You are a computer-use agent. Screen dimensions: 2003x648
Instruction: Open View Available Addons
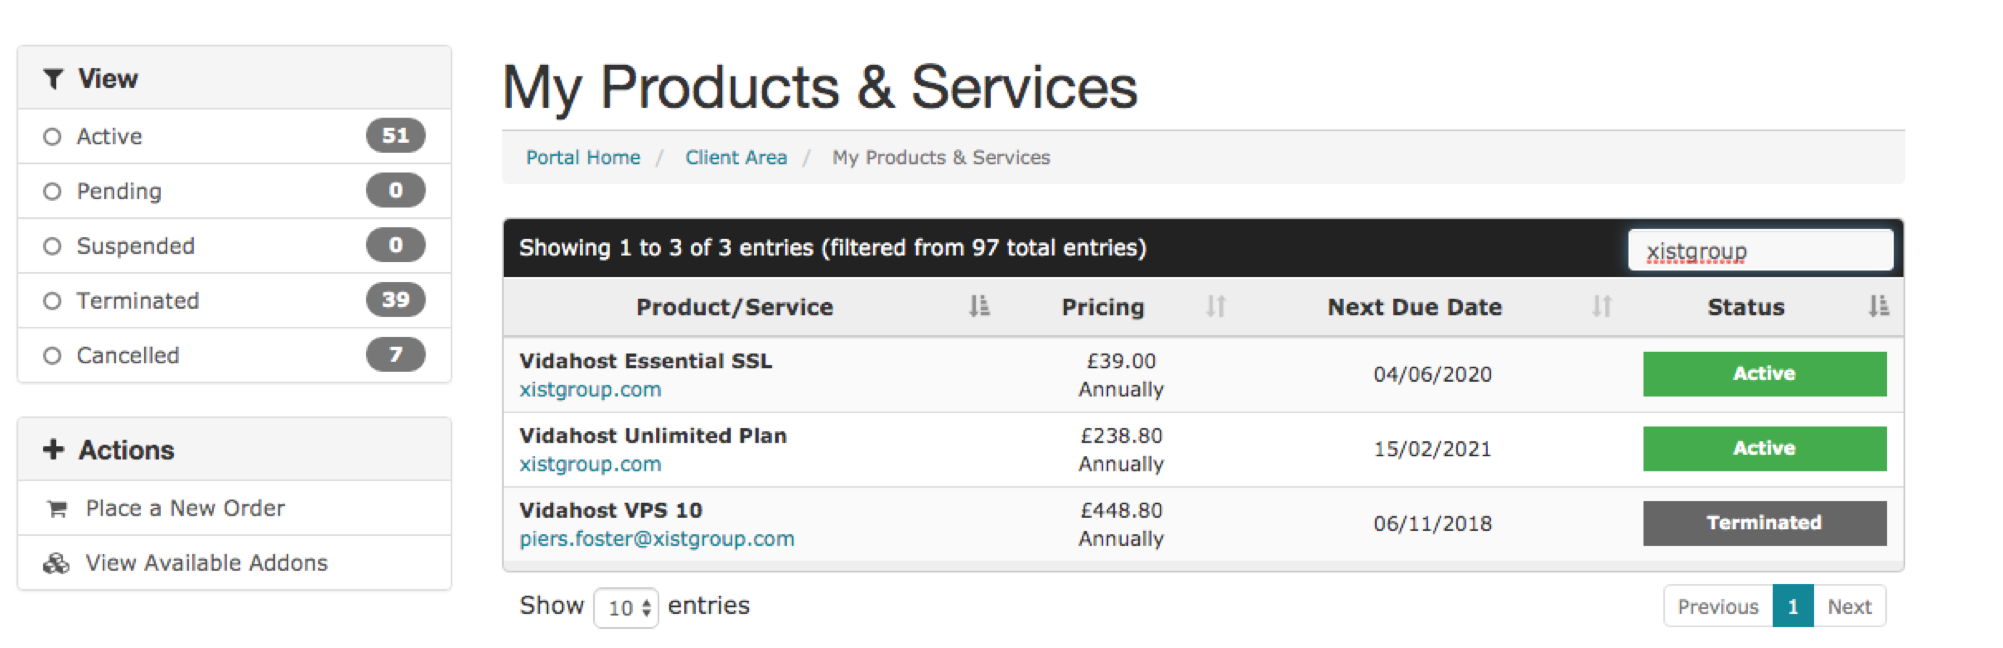tap(206, 564)
